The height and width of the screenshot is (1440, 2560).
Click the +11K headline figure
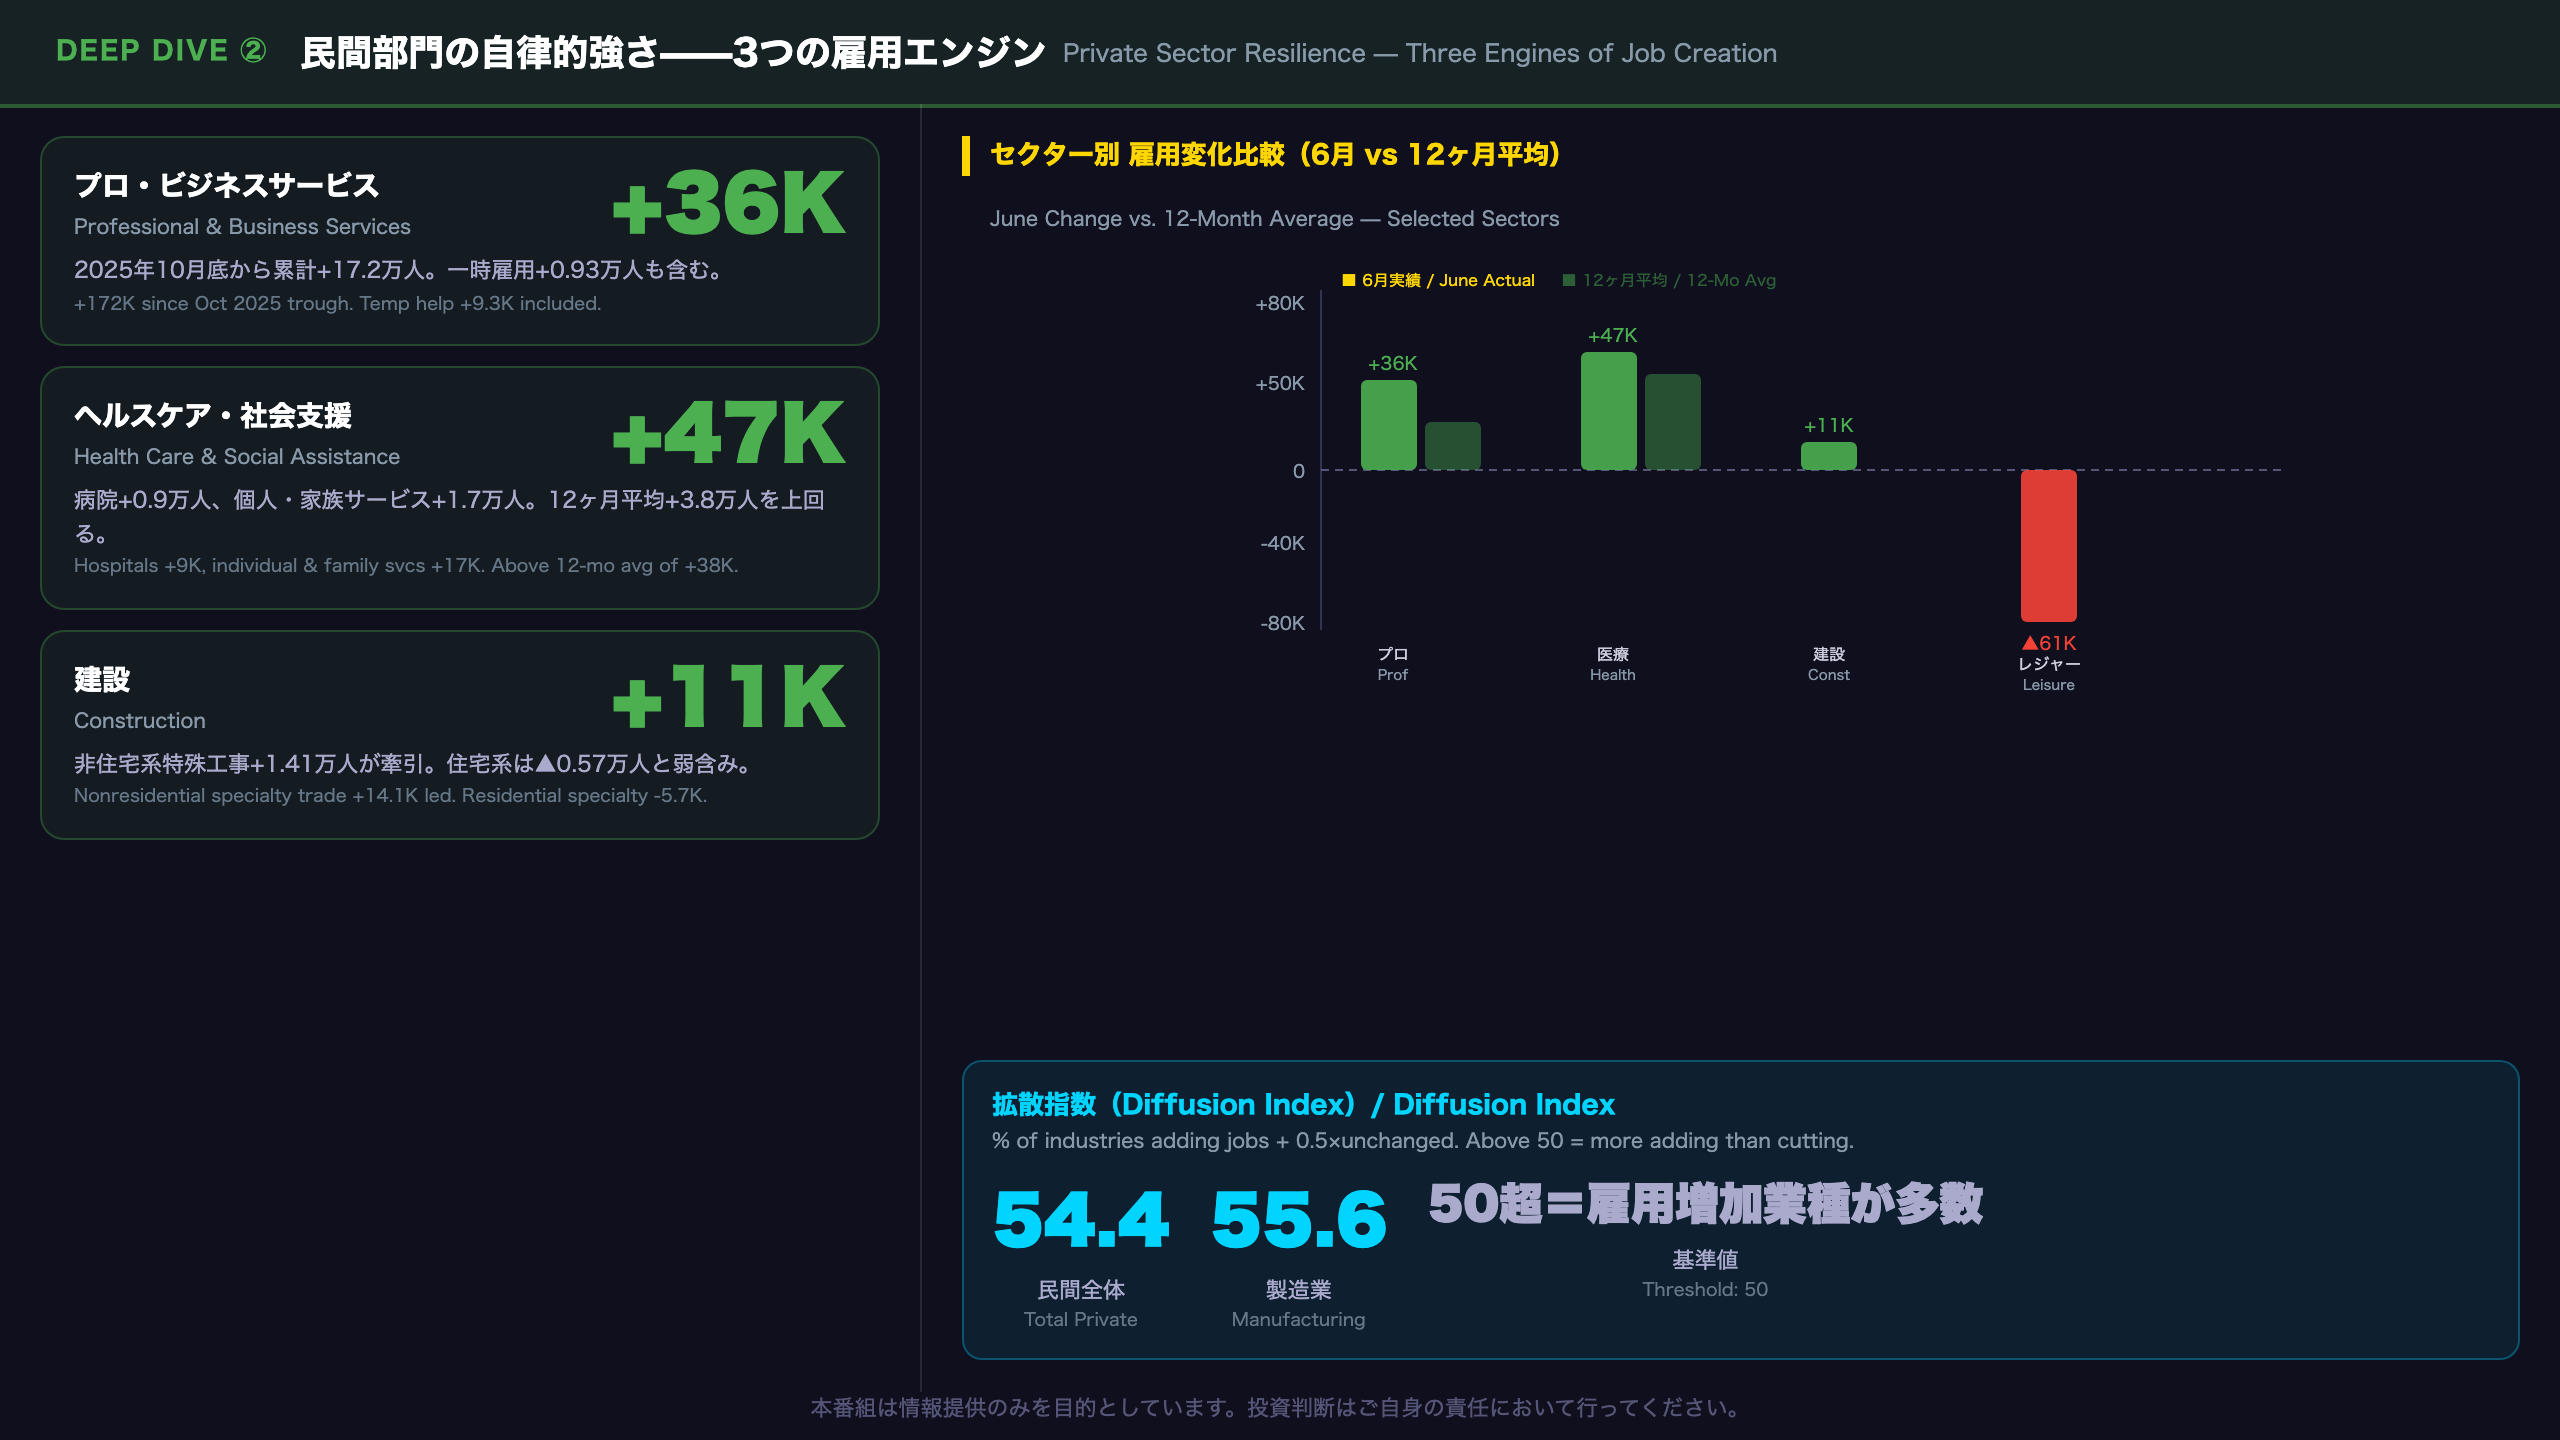point(729,697)
